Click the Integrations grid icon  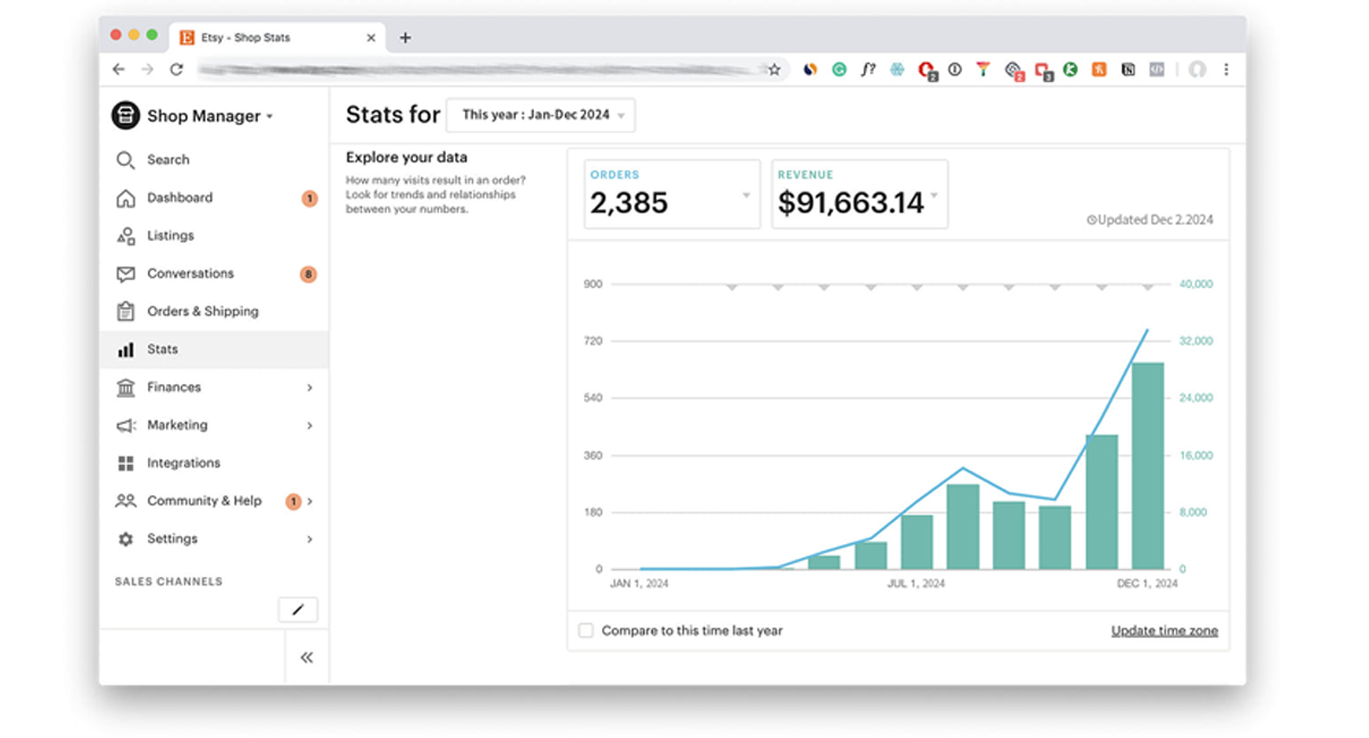click(125, 463)
